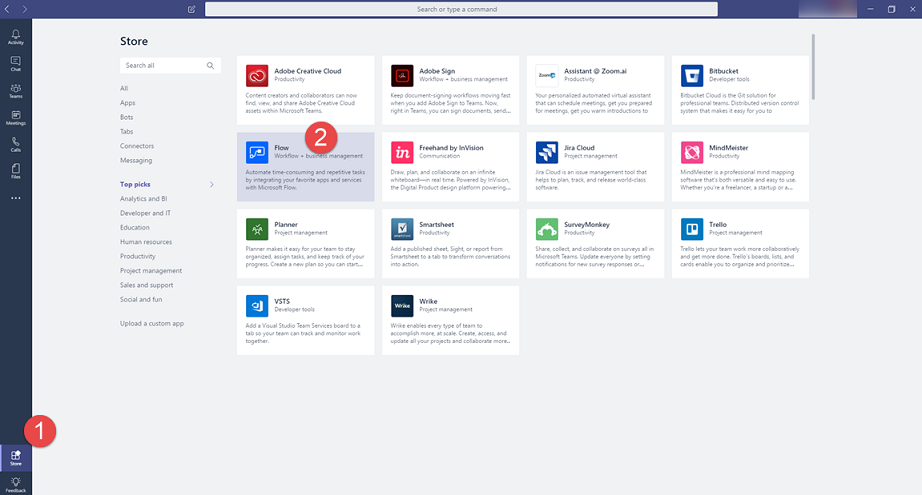The height and width of the screenshot is (495, 922).
Task: Open Files in the left sidebar
Action: [15, 172]
